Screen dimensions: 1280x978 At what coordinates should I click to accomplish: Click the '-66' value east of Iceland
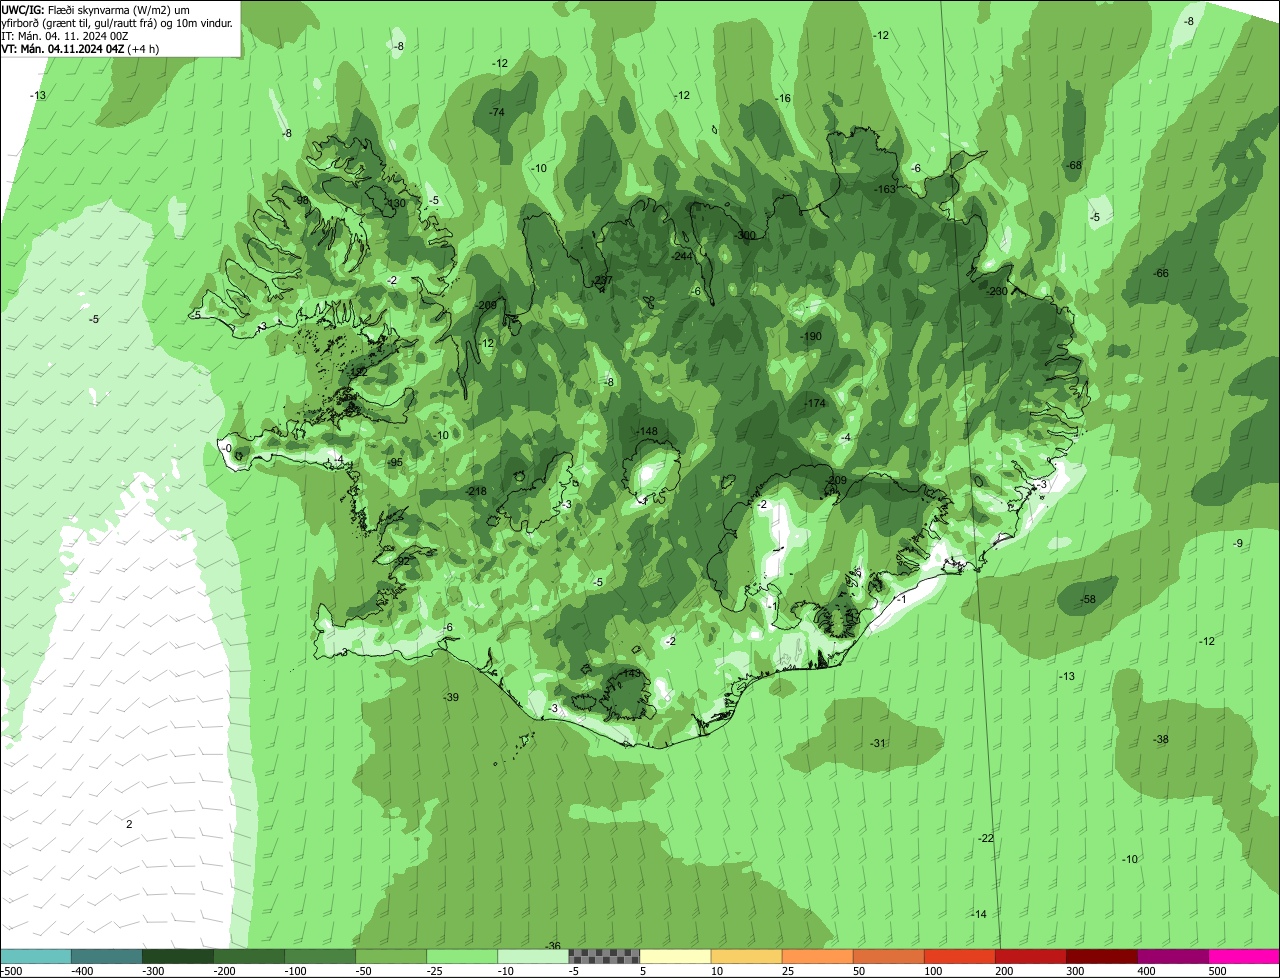(1161, 274)
